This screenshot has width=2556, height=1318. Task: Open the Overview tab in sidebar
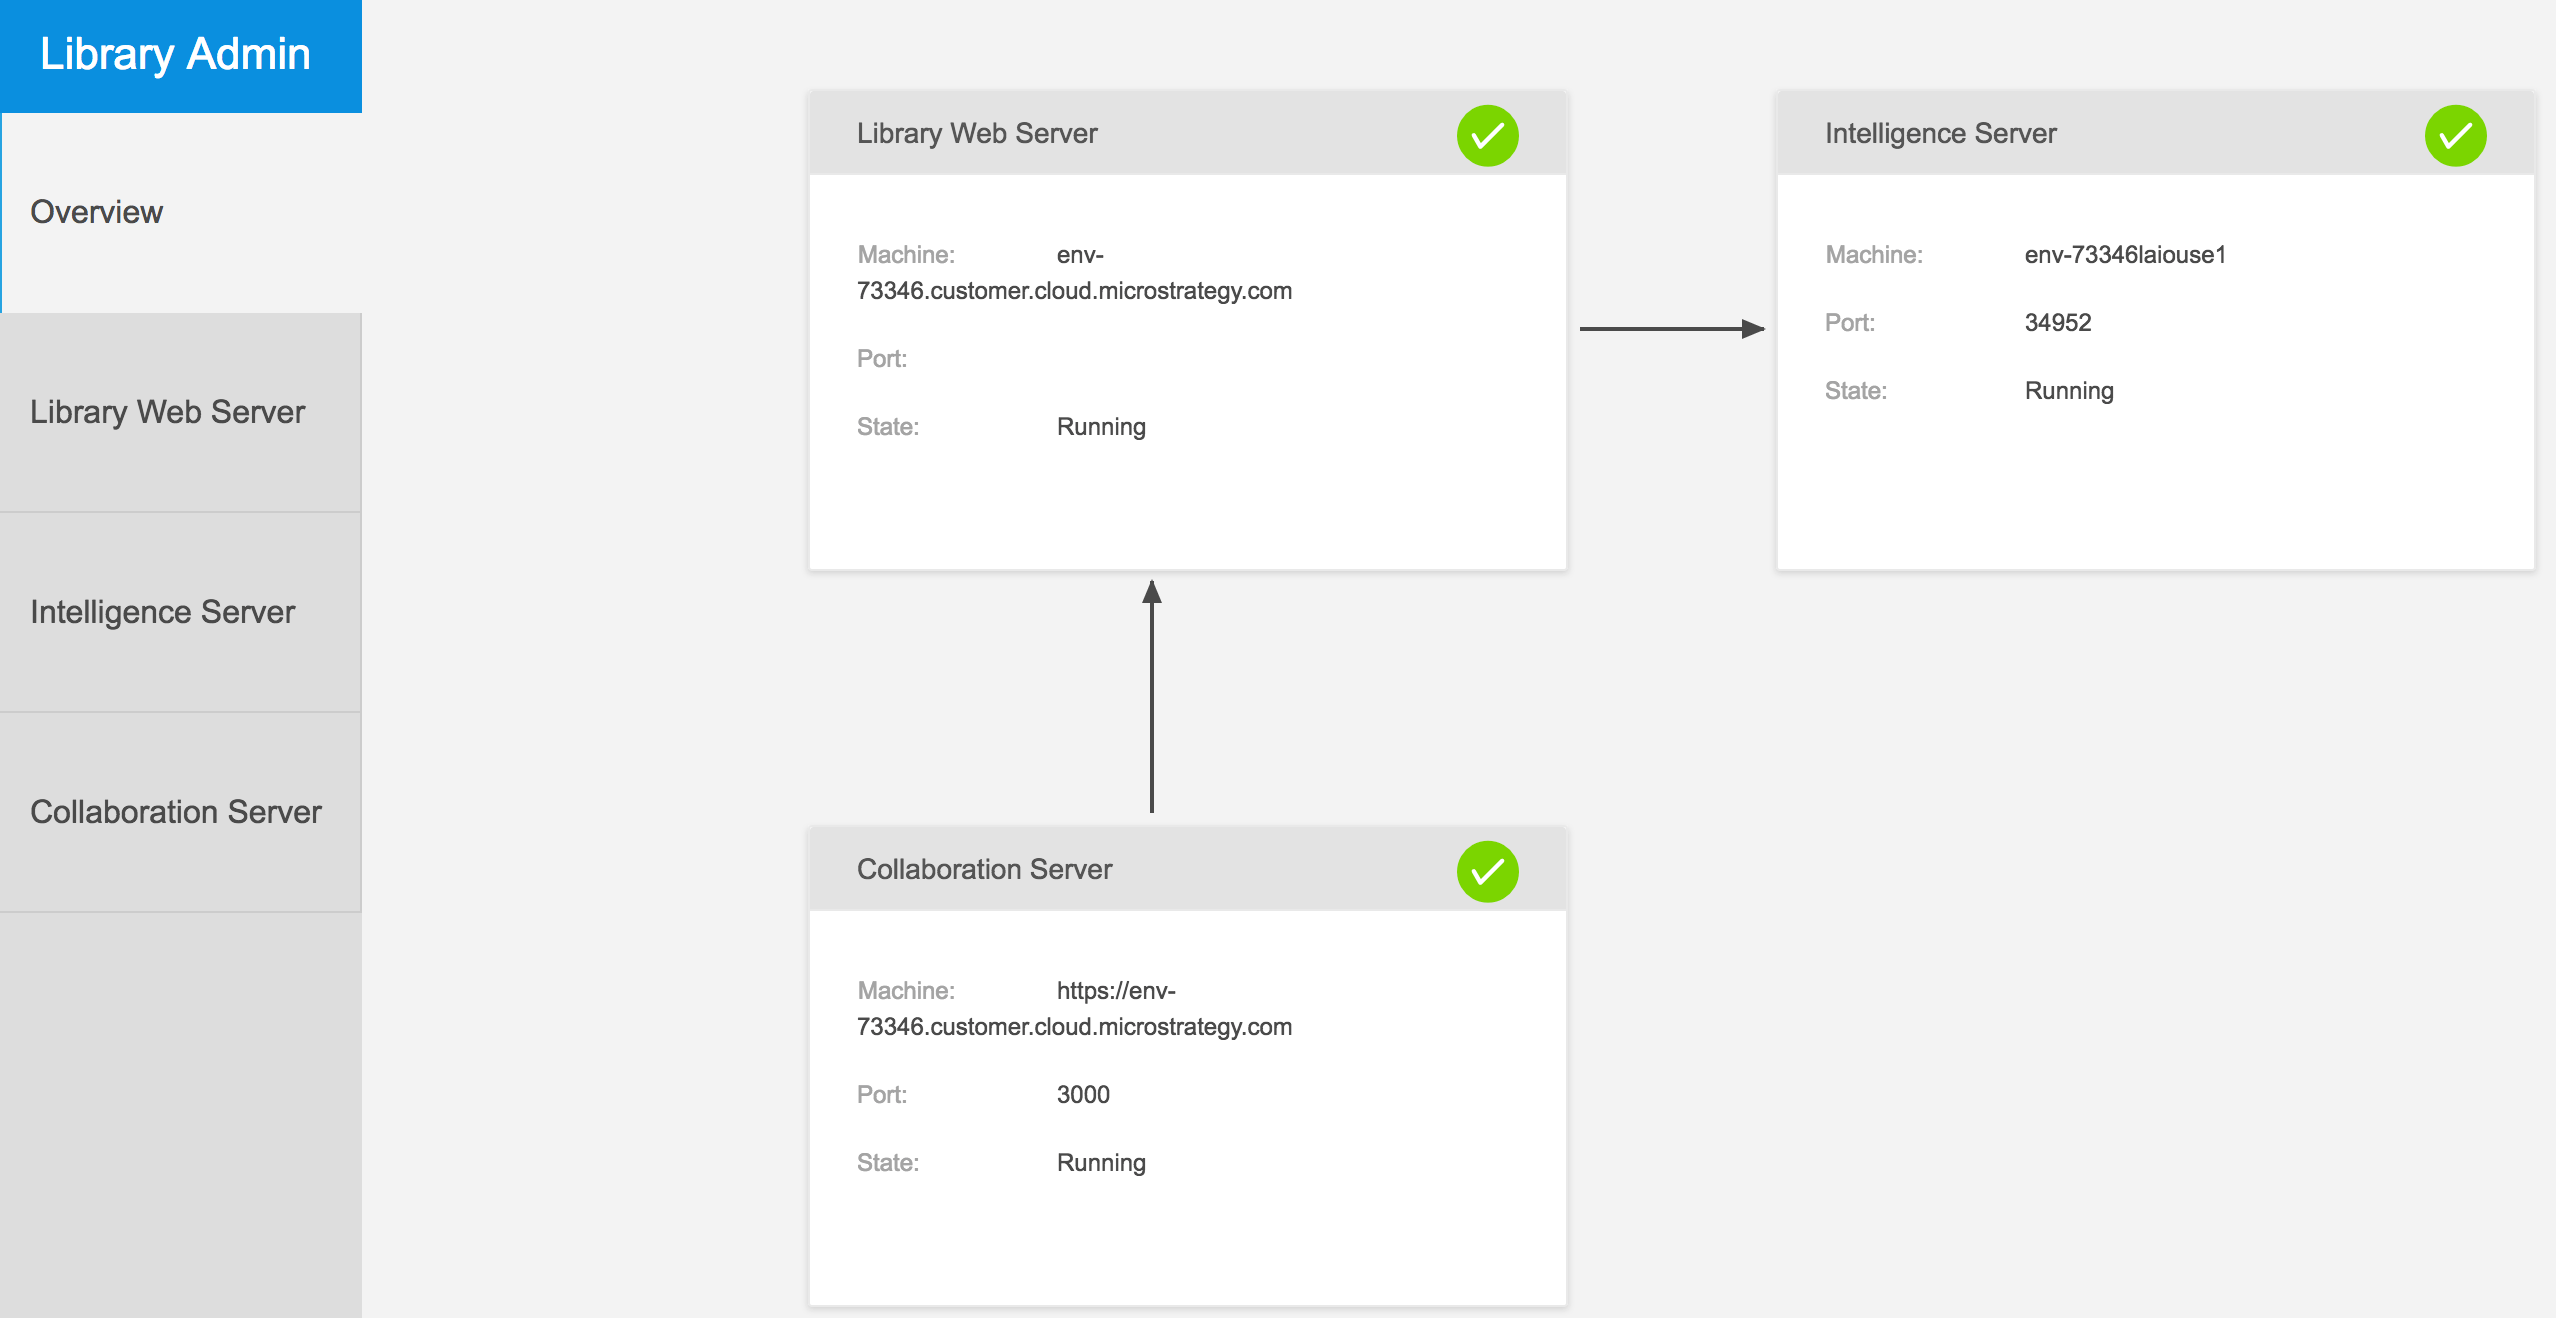coord(97,212)
